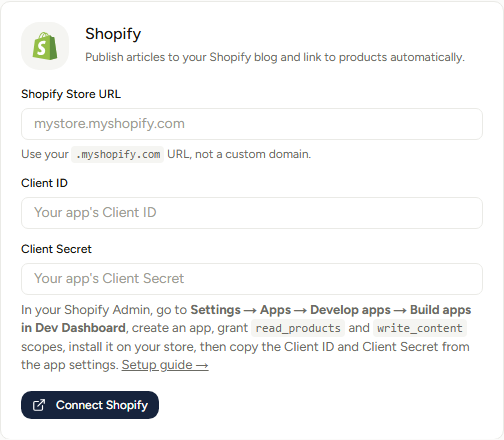504x440 pixels.
Task: Focus the Shopify Store URL input field
Action: (x=252, y=124)
